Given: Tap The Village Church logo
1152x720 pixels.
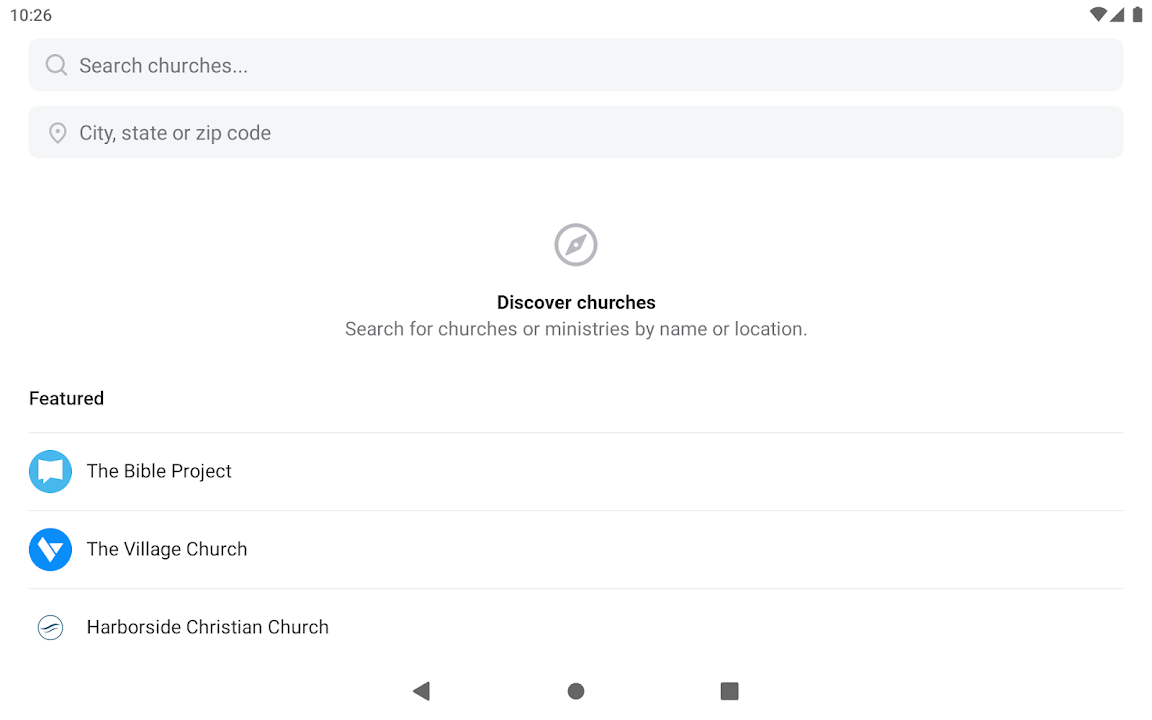Looking at the screenshot, I should [50, 549].
